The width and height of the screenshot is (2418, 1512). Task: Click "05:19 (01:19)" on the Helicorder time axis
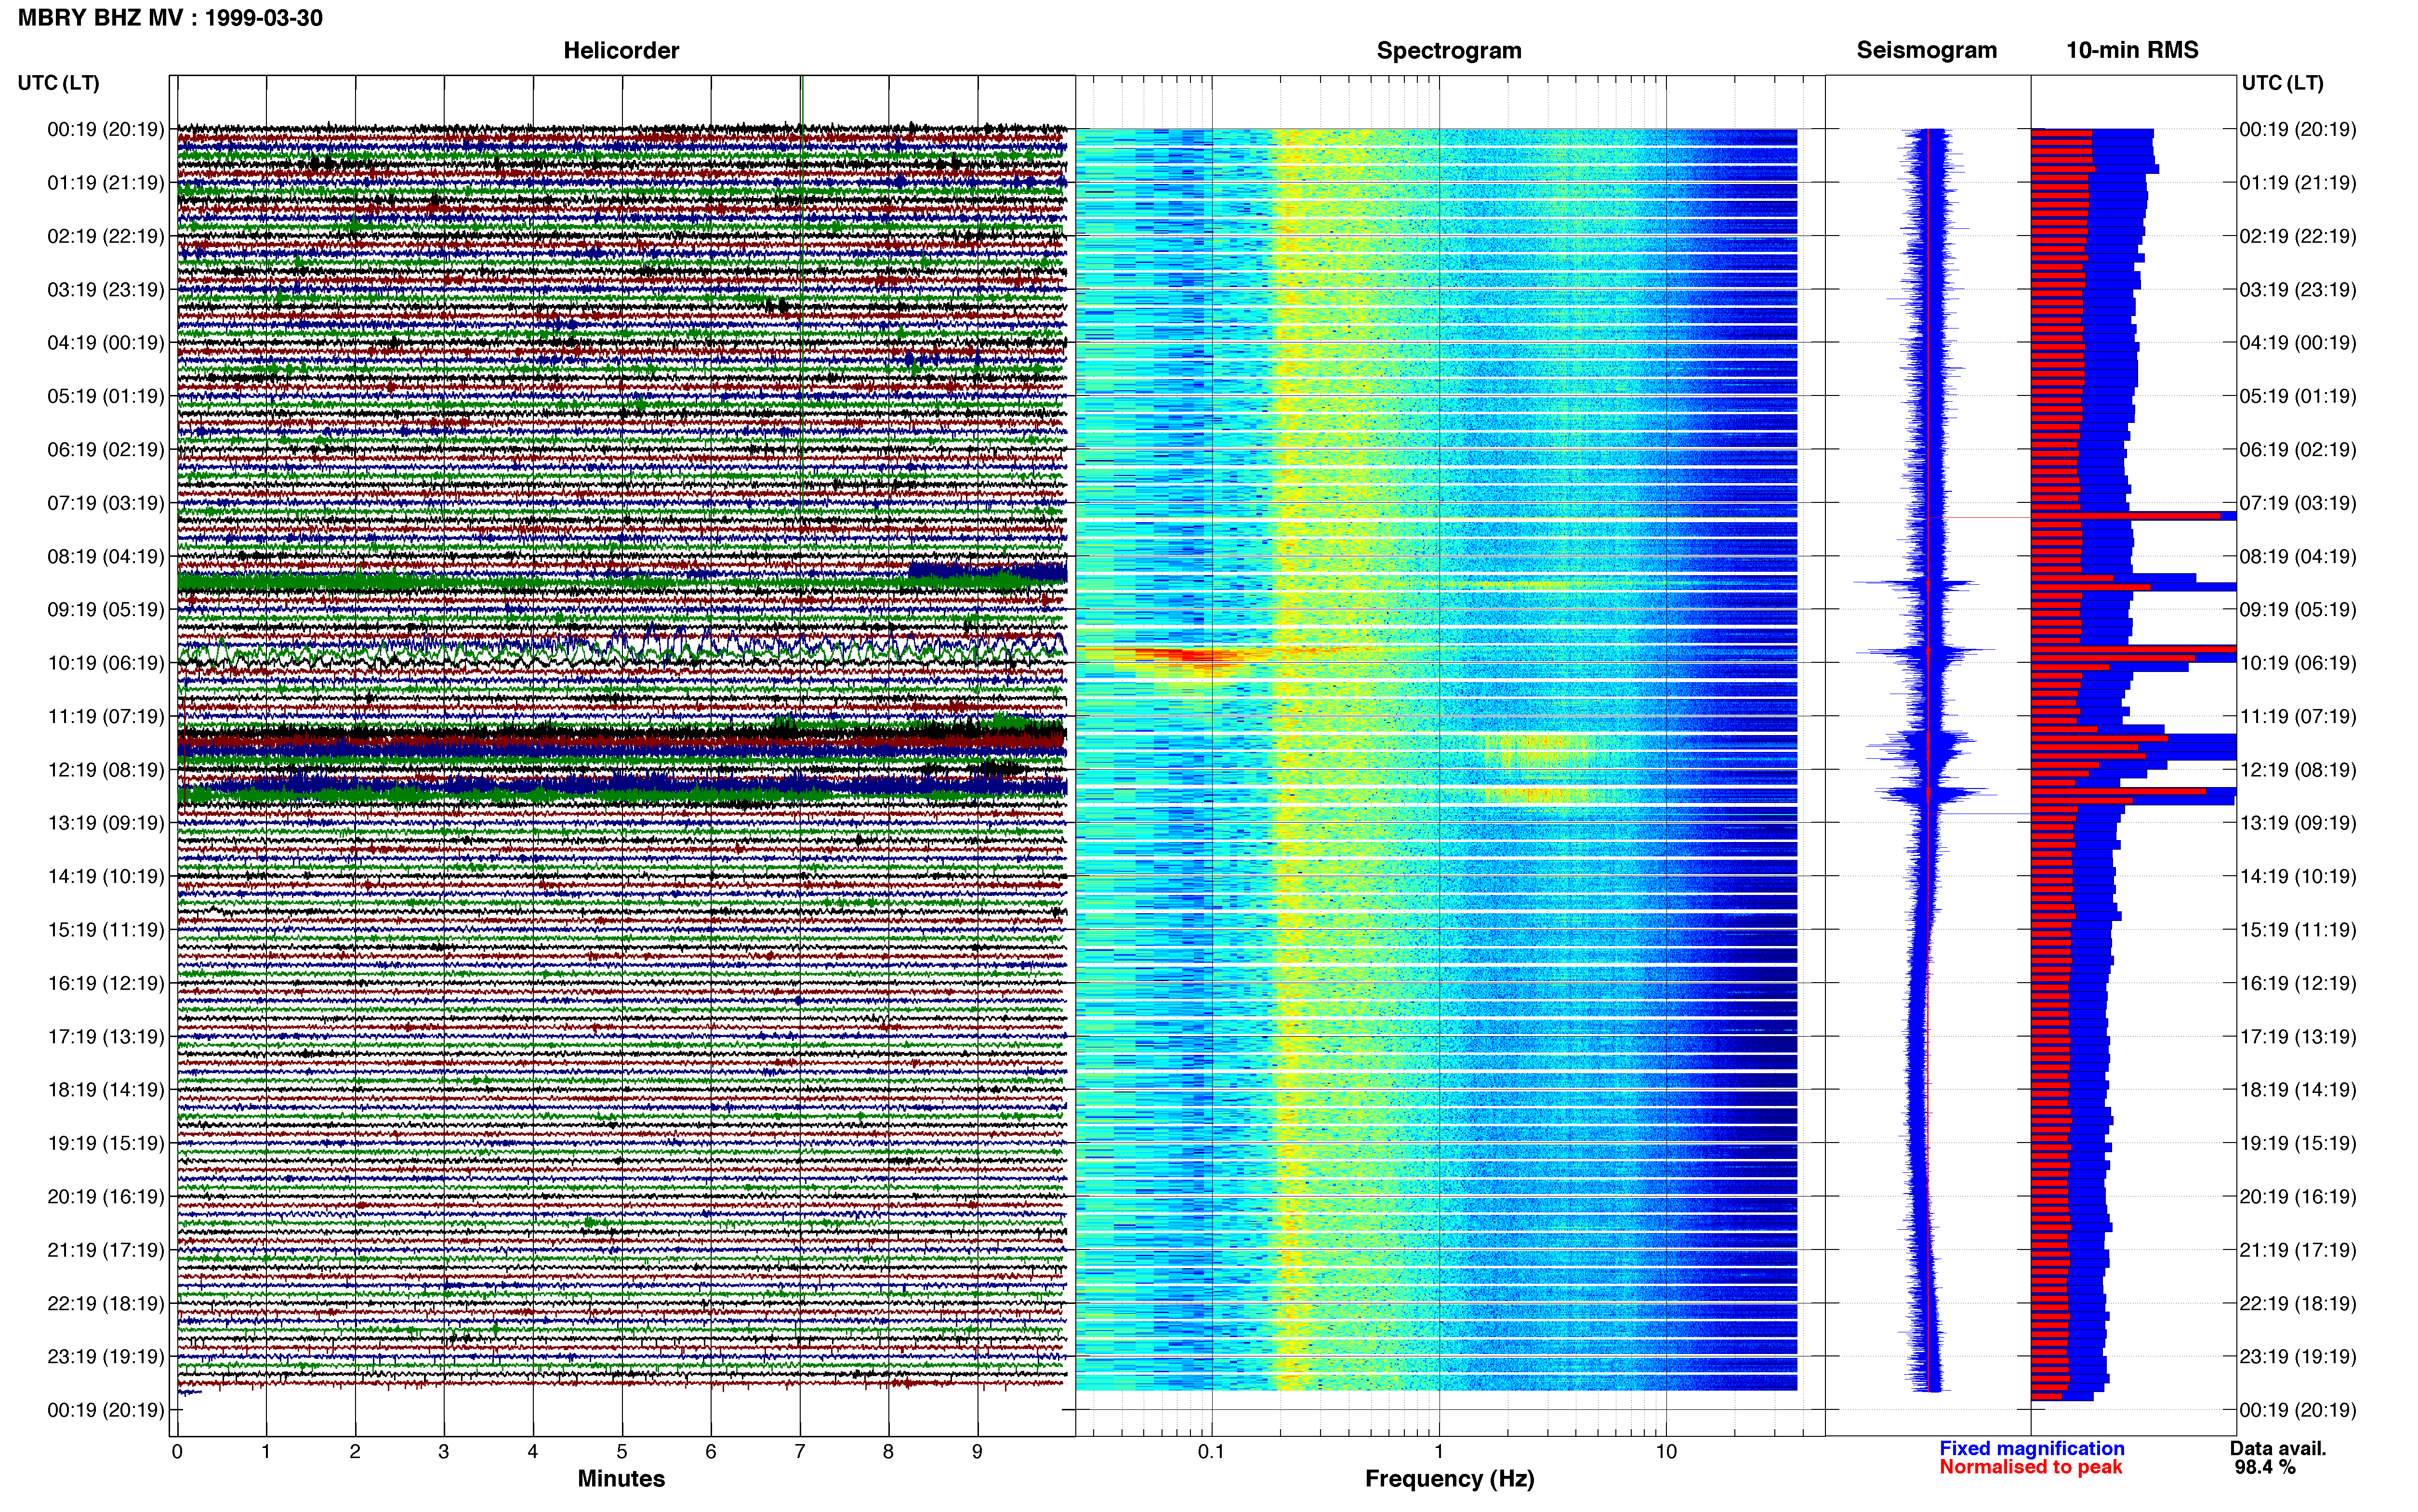[x=105, y=396]
